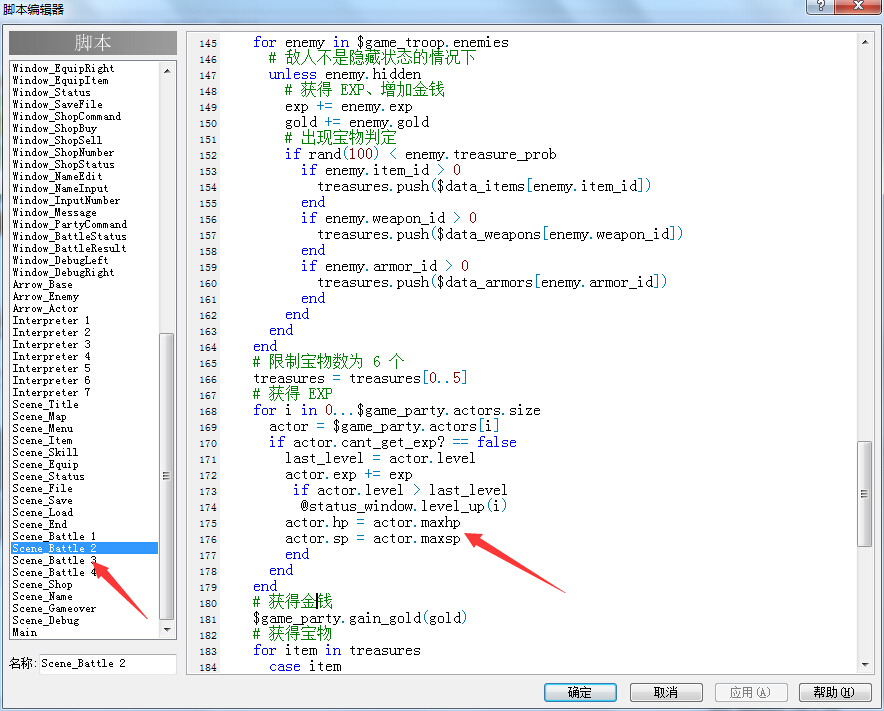Select Scene_Battle 4 in the script list
The image size is (884, 711).
point(54,572)
